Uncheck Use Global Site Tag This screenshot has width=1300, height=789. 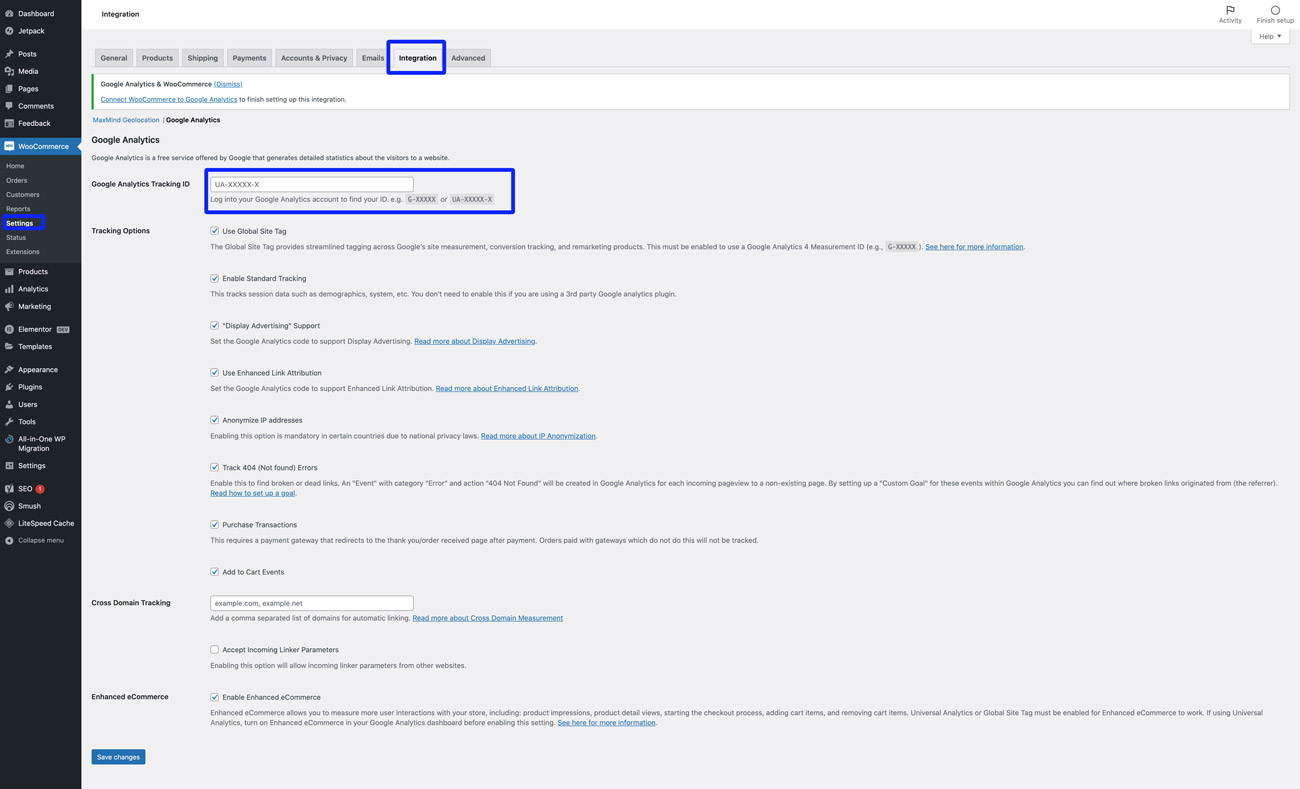(214, 231)
